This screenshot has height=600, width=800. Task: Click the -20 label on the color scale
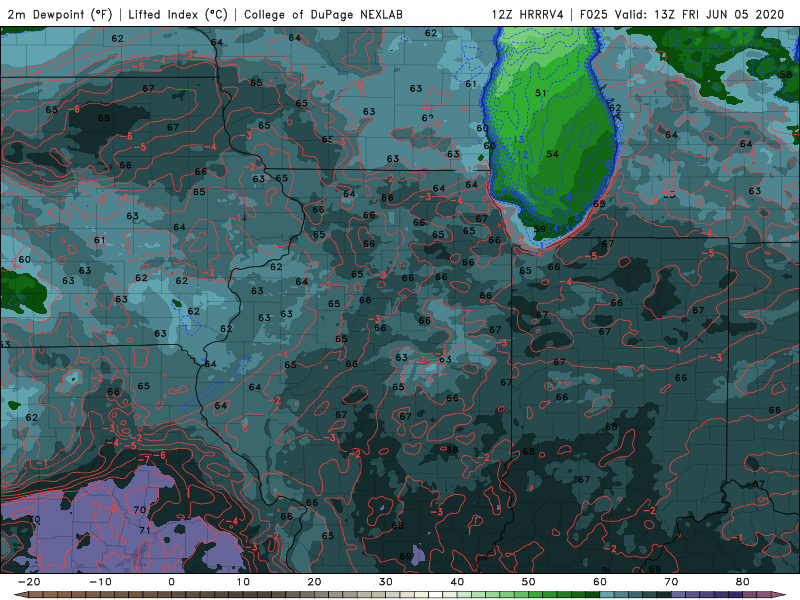[29, 582]
